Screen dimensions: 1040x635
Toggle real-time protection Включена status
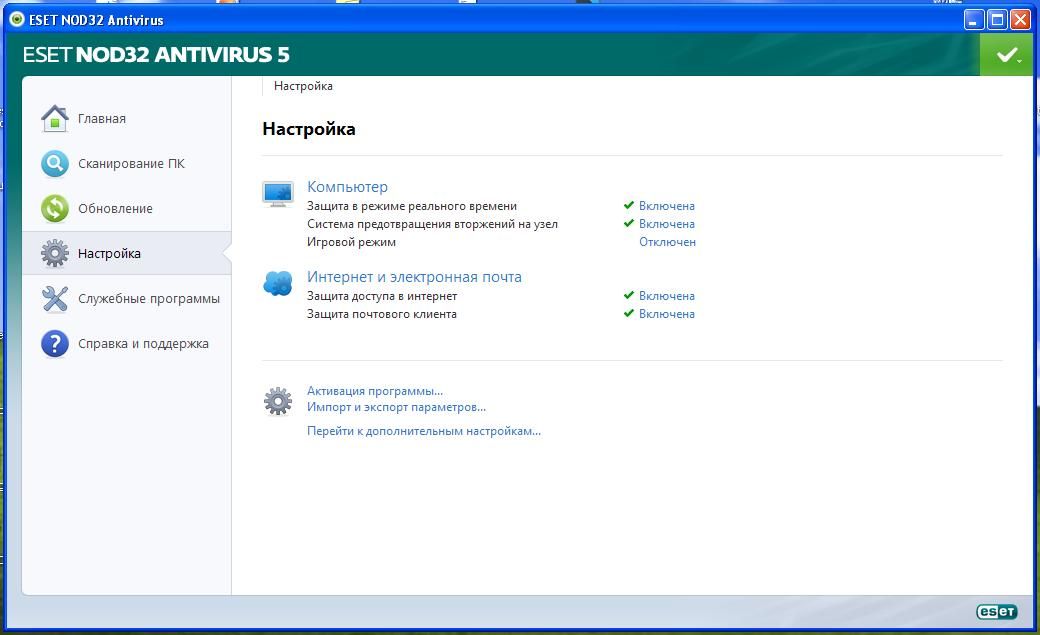tap(666, 206)
